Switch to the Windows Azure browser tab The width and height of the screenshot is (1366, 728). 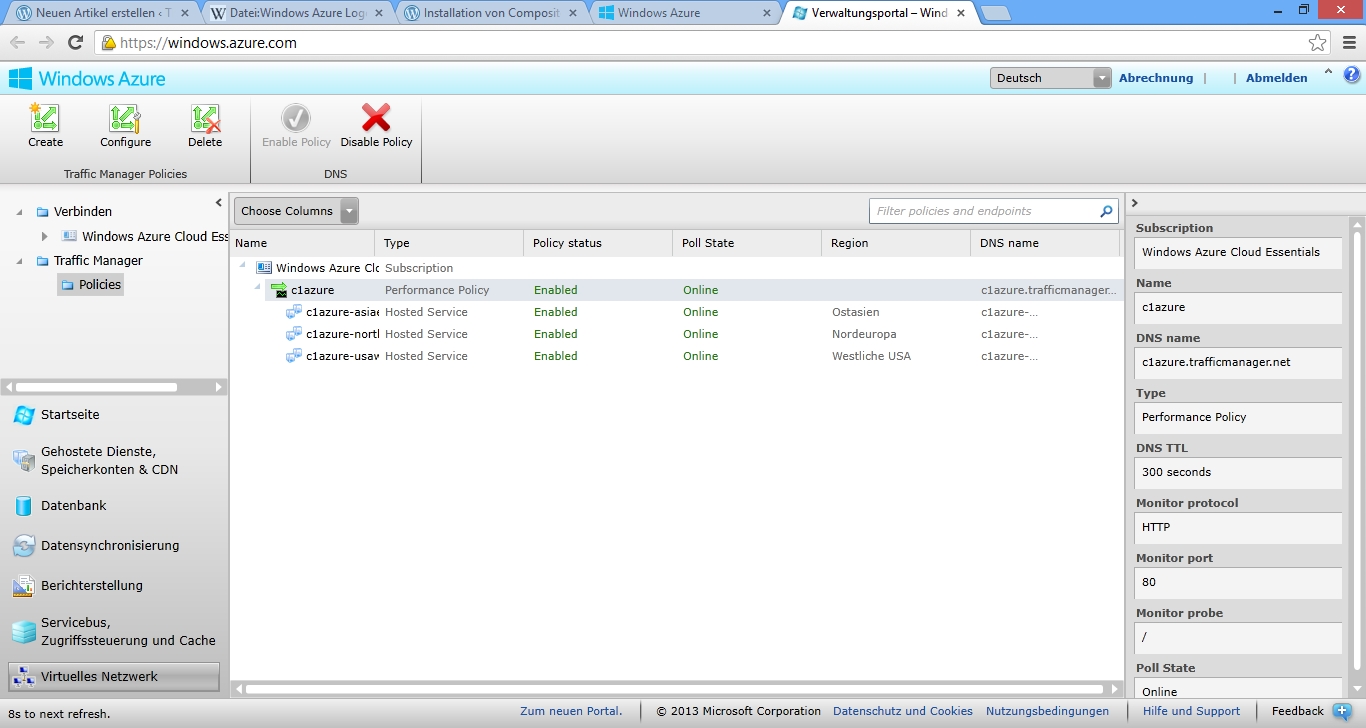684,13
